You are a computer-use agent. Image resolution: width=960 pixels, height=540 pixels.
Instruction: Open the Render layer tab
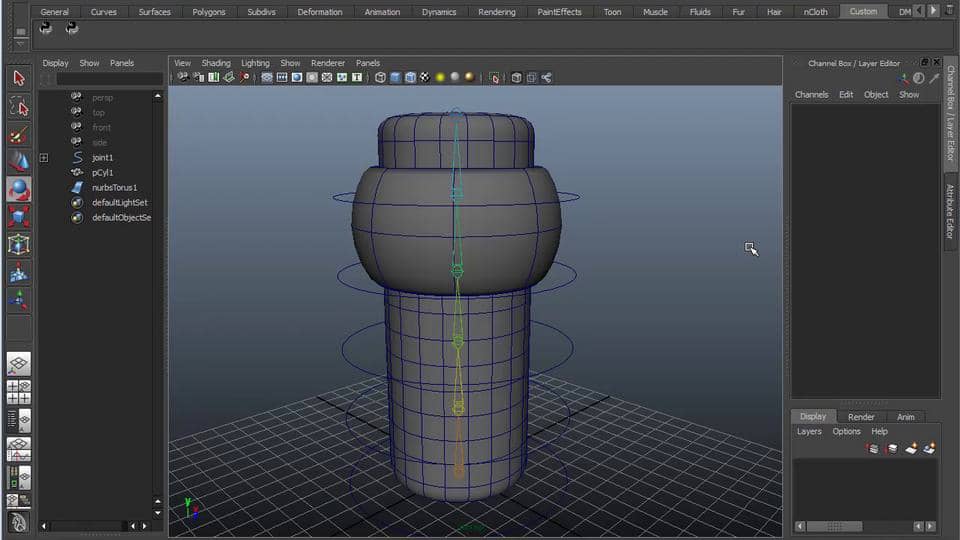point(861,417)
